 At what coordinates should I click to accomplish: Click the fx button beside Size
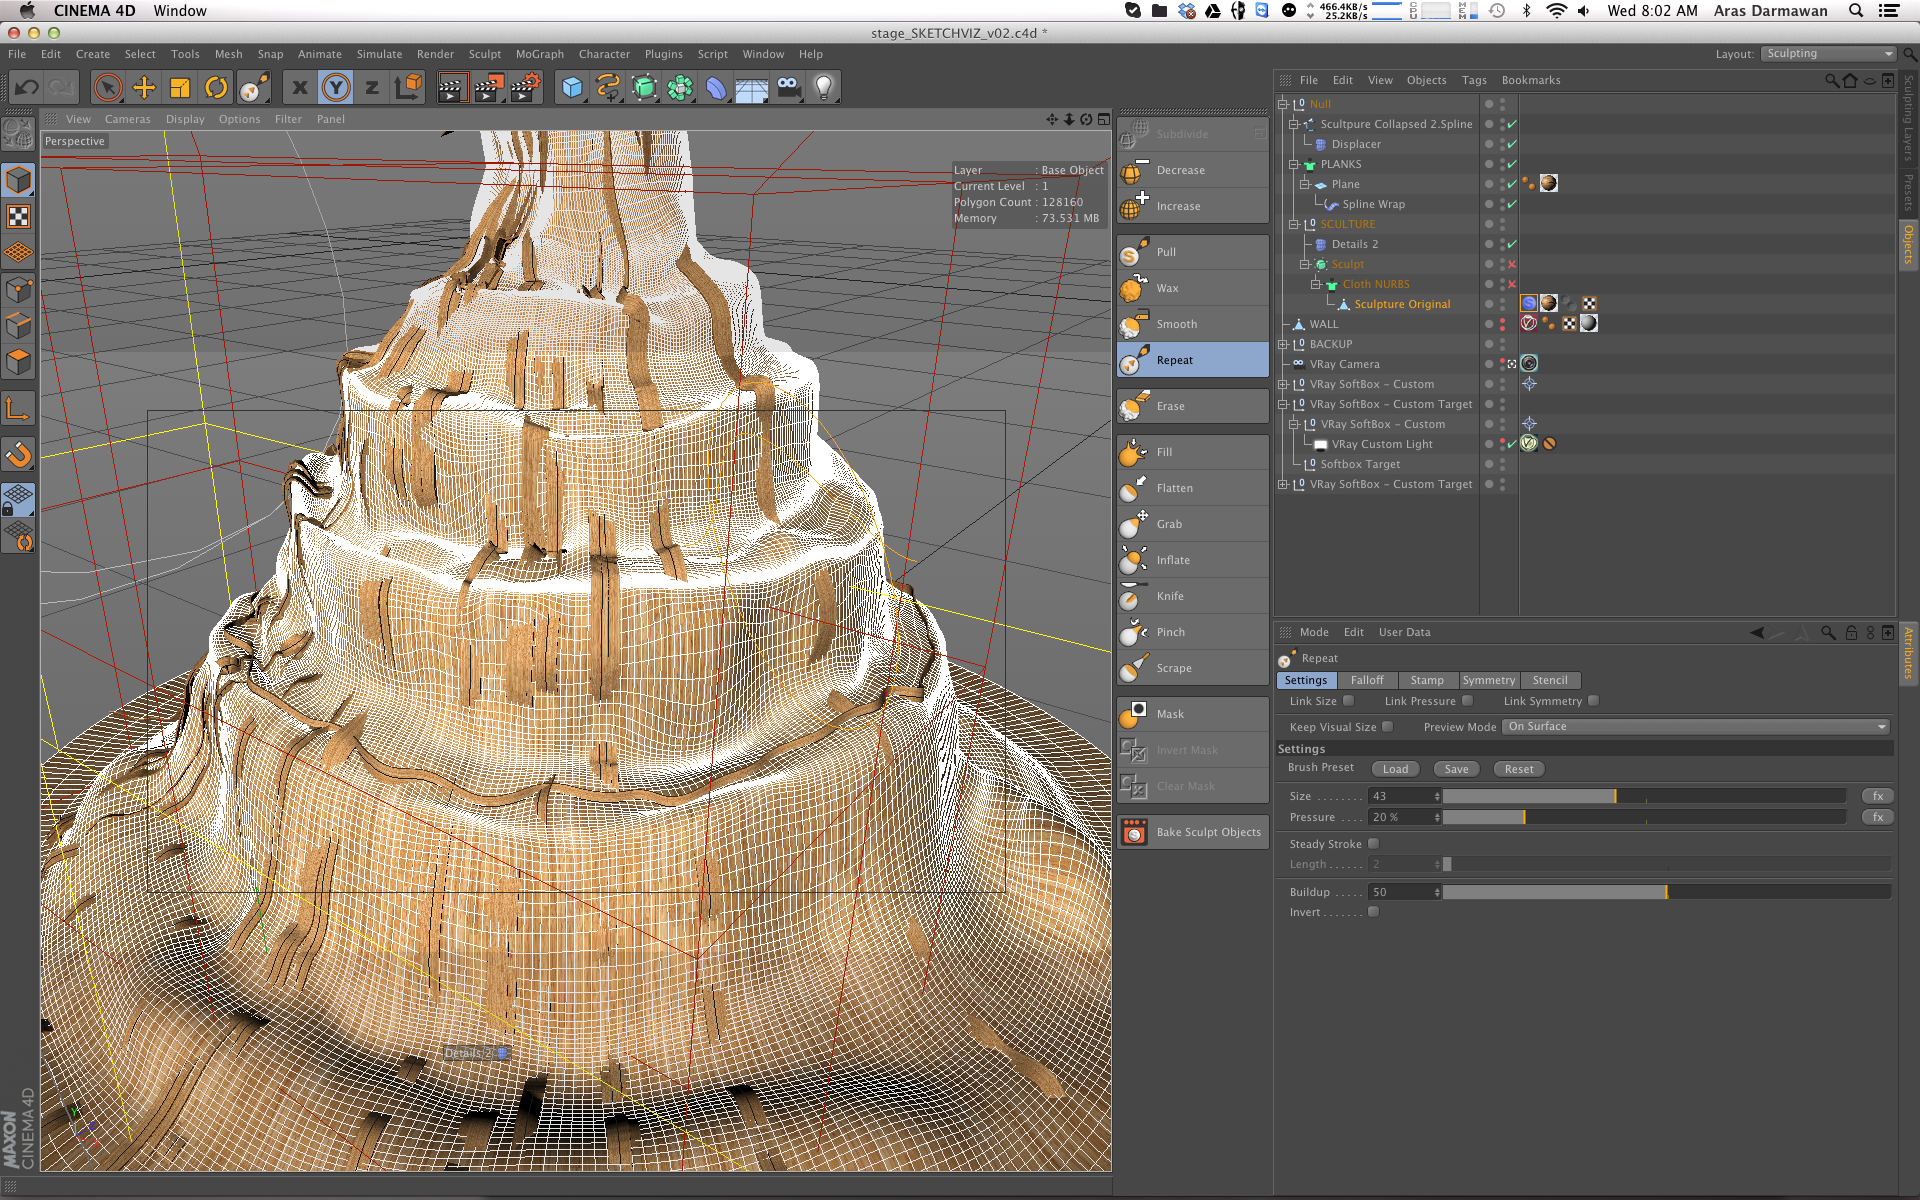tap(1877, 796)
